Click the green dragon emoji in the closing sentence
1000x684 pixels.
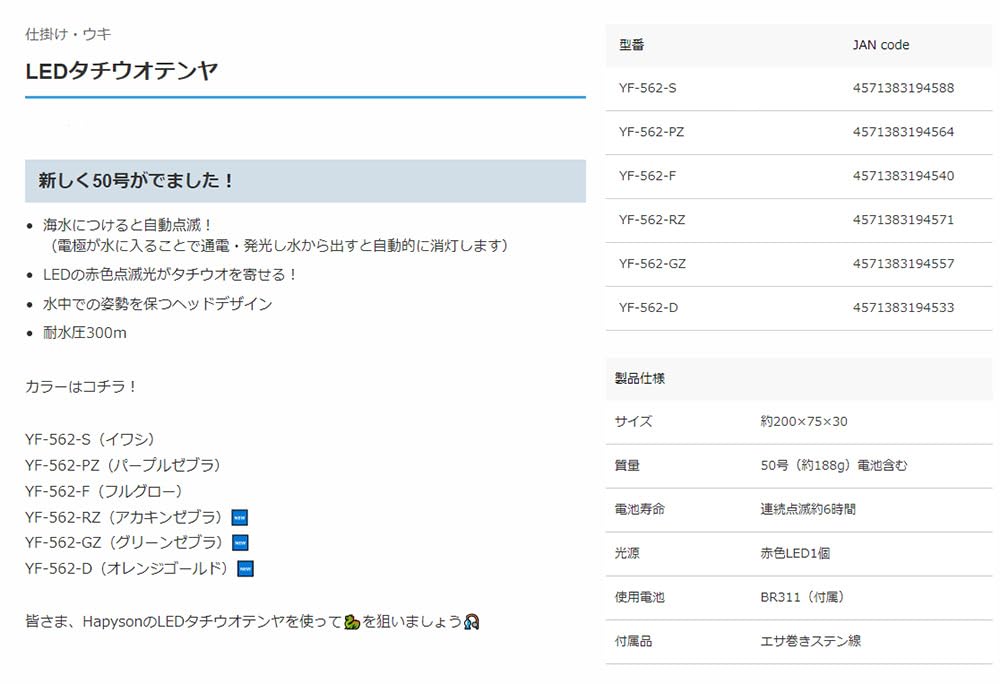(x=351, y=622)
